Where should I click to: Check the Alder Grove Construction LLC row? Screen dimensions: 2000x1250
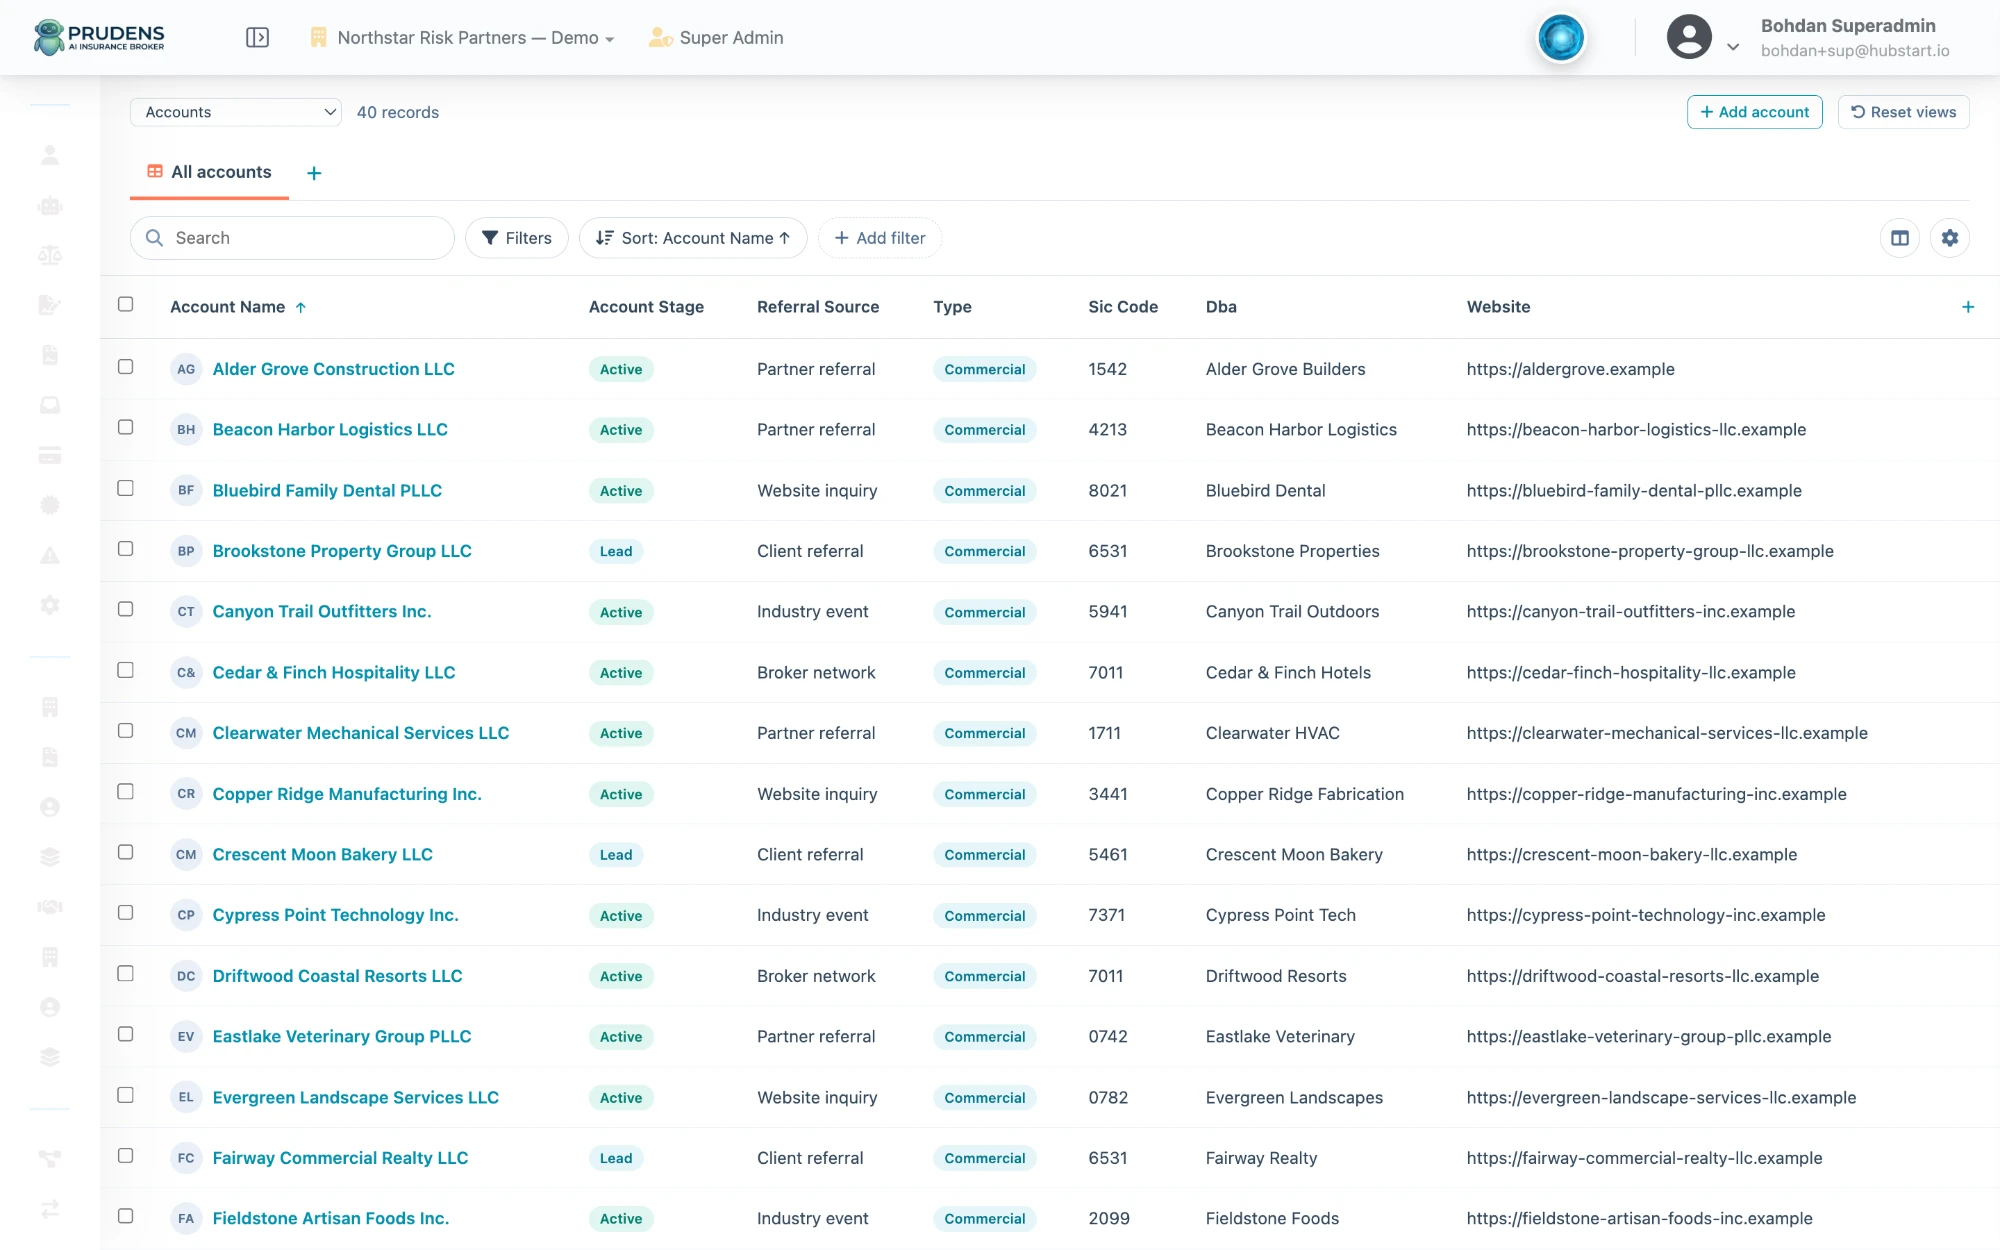click(125, 367)
